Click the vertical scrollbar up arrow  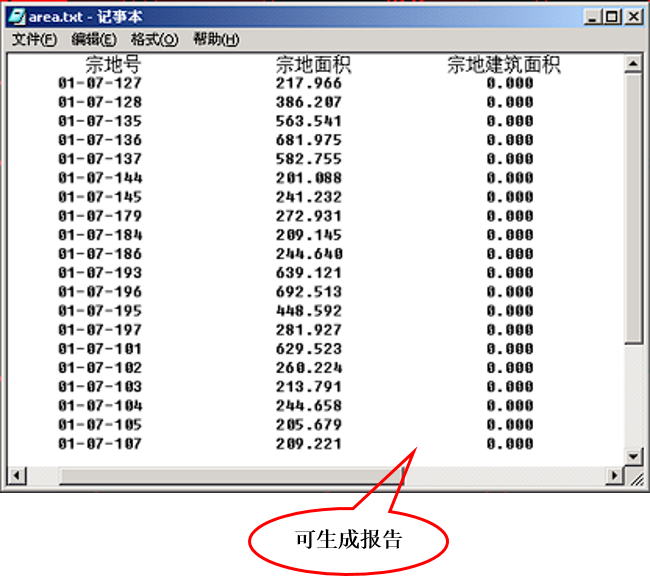point(632,64)
